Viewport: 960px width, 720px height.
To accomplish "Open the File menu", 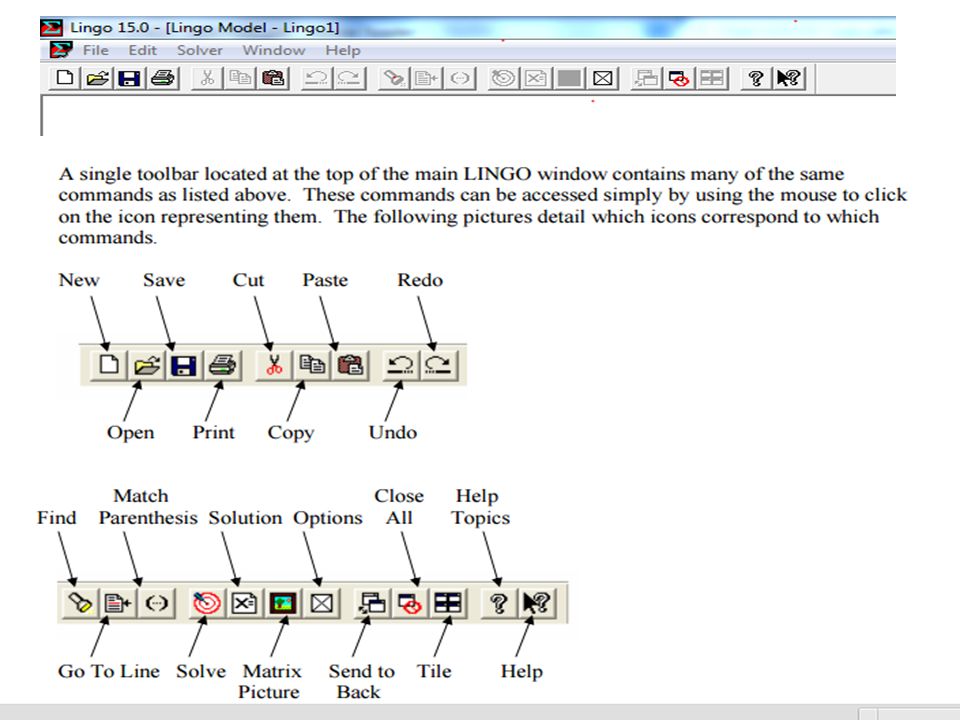I will tap(96, 50).
